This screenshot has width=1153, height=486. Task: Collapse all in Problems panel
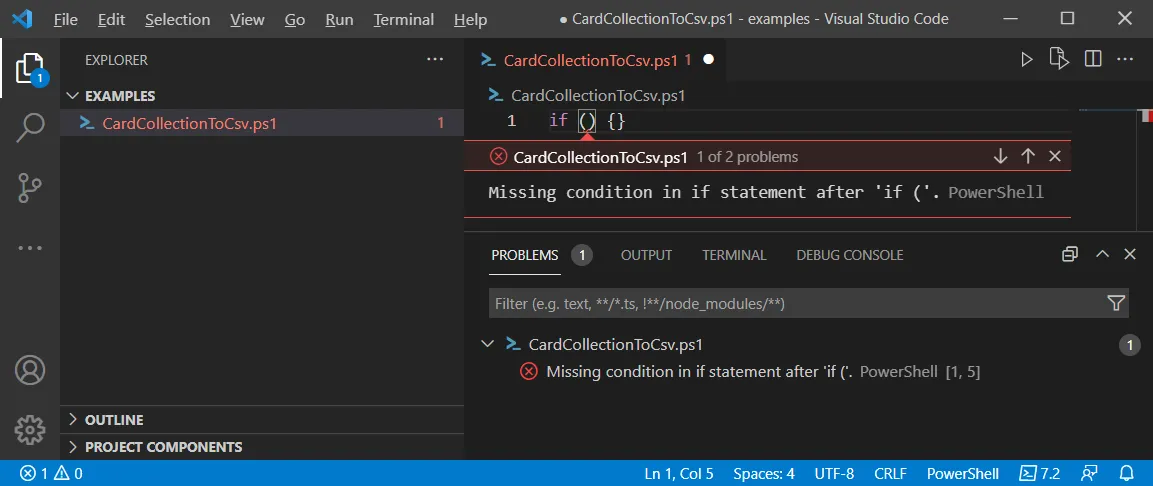point(1070,254)
